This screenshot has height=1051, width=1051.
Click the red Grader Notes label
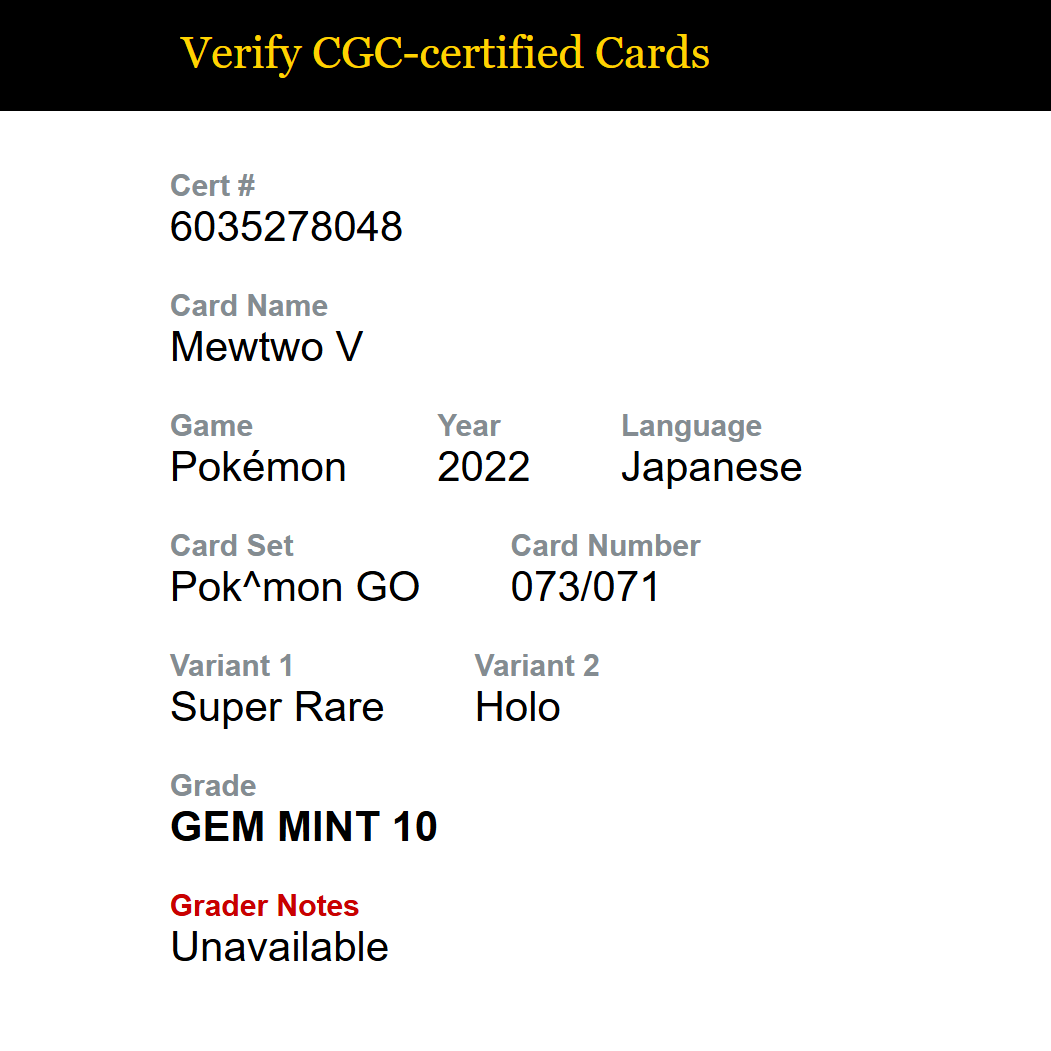264,906
